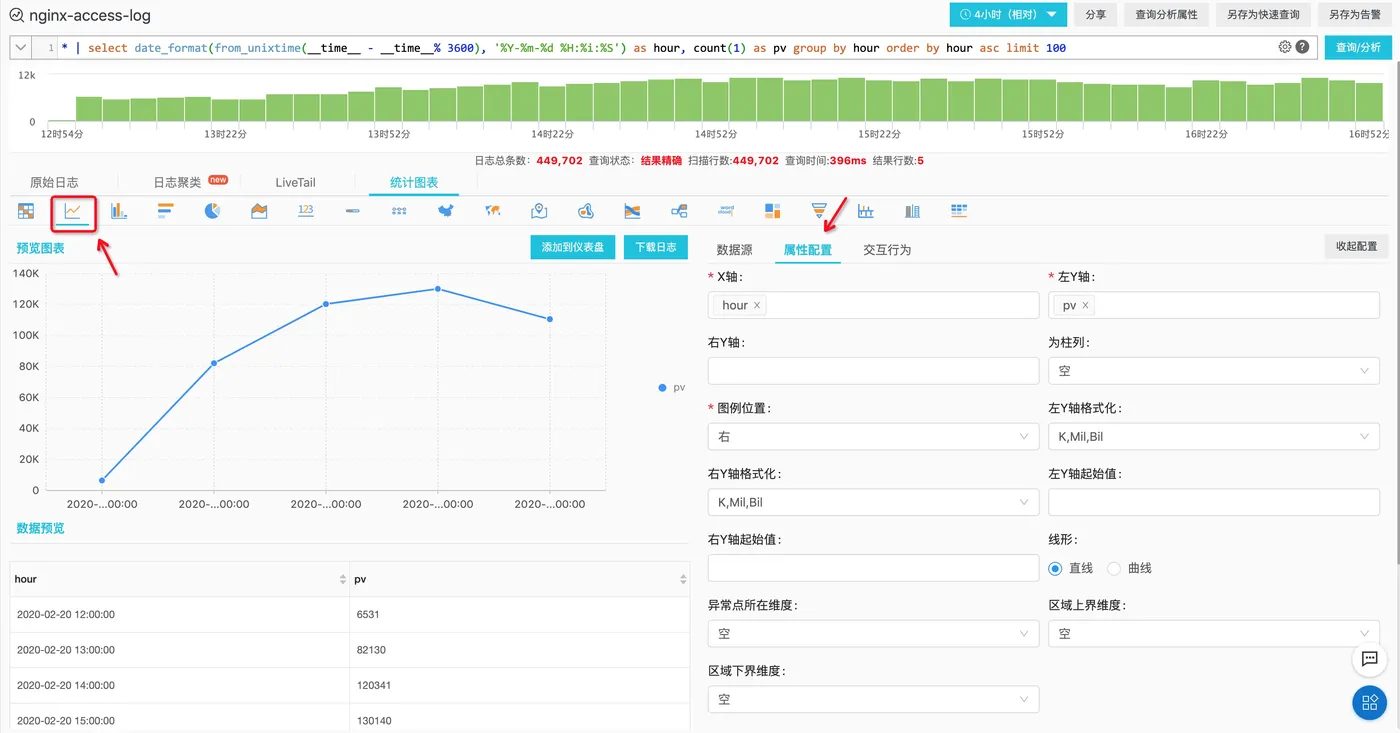Open the 右Y轴格式化 dropdown

pos(873,502)
